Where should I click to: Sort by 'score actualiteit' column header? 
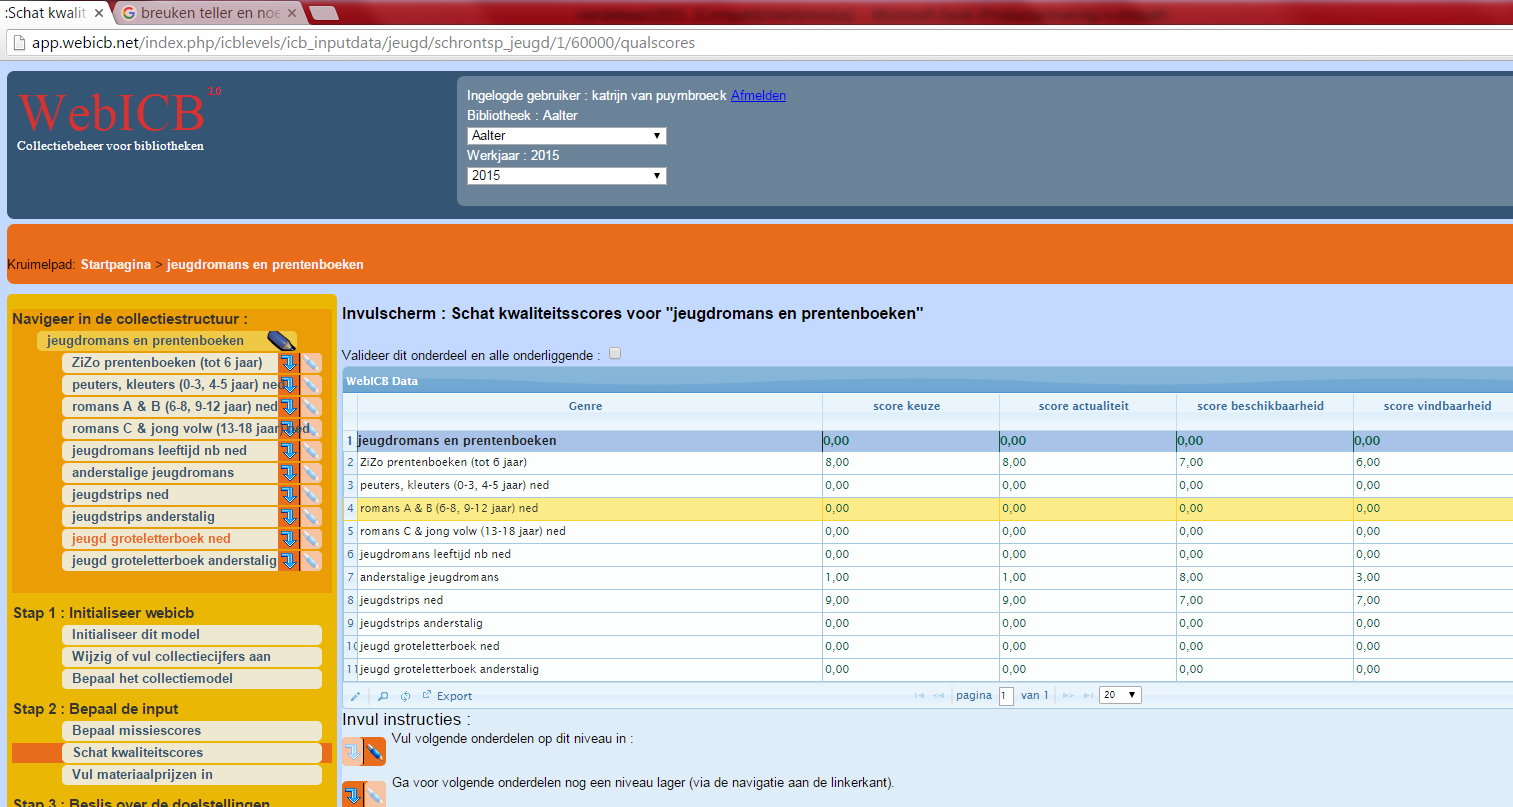(x=1087, y=406)
